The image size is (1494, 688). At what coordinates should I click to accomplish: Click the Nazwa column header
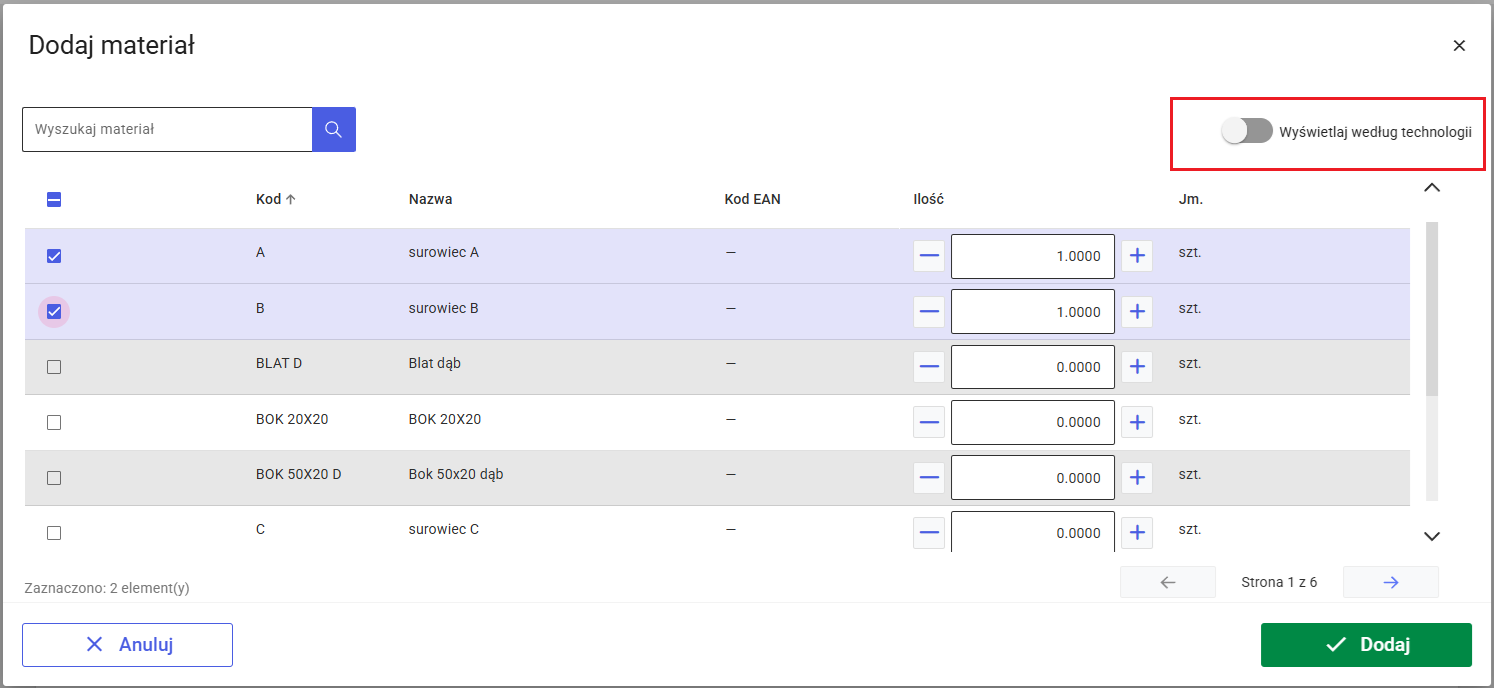[430, 199]
